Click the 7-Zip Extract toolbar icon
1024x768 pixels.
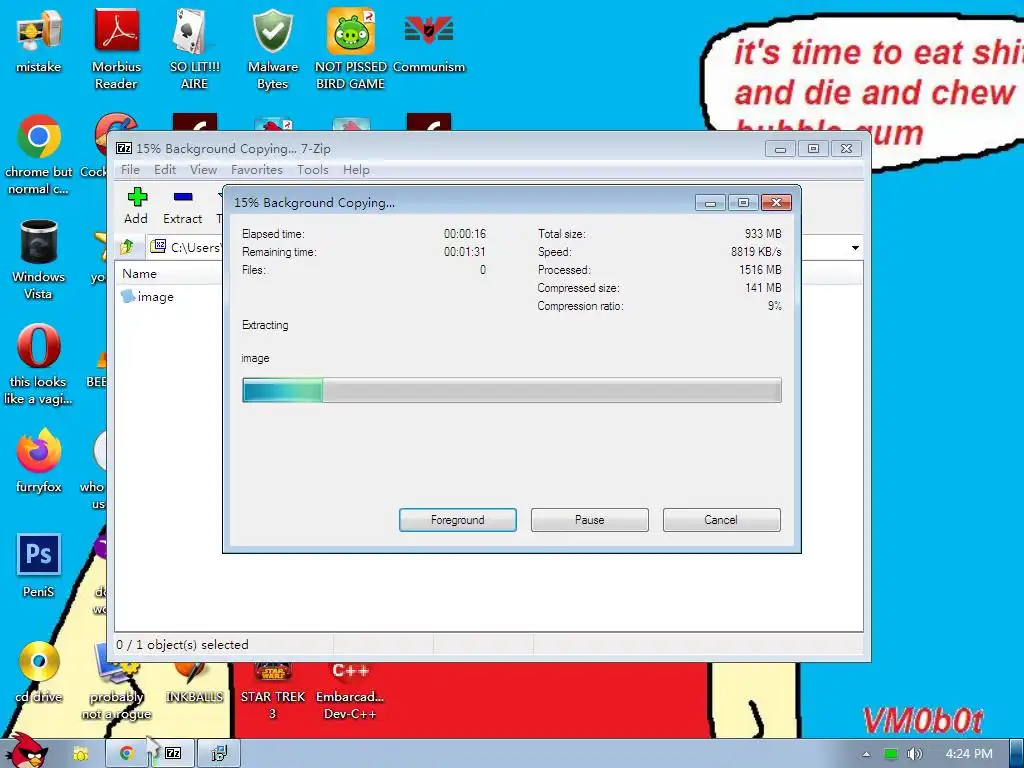(183, 205)
